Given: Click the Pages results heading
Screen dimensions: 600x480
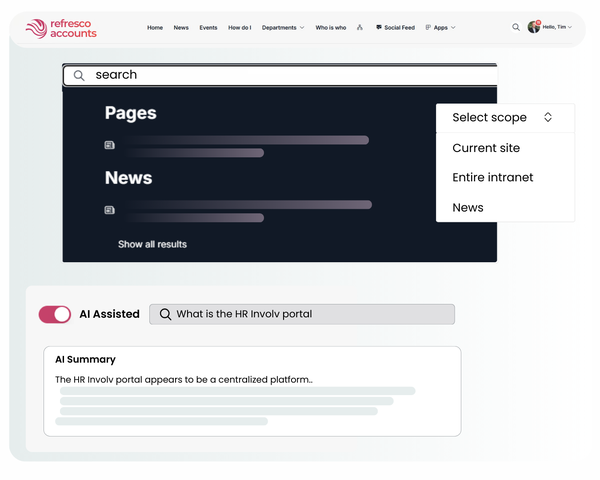Looking at the screenshot, I should pyautogui.click(x=130, y=113).
